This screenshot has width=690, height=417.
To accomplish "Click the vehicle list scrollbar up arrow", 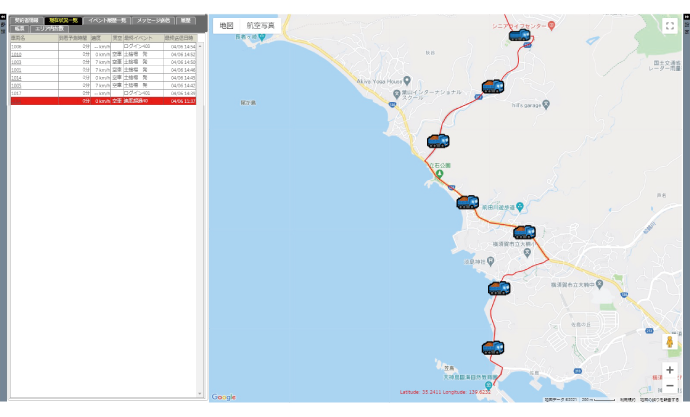I will point(202,46).
